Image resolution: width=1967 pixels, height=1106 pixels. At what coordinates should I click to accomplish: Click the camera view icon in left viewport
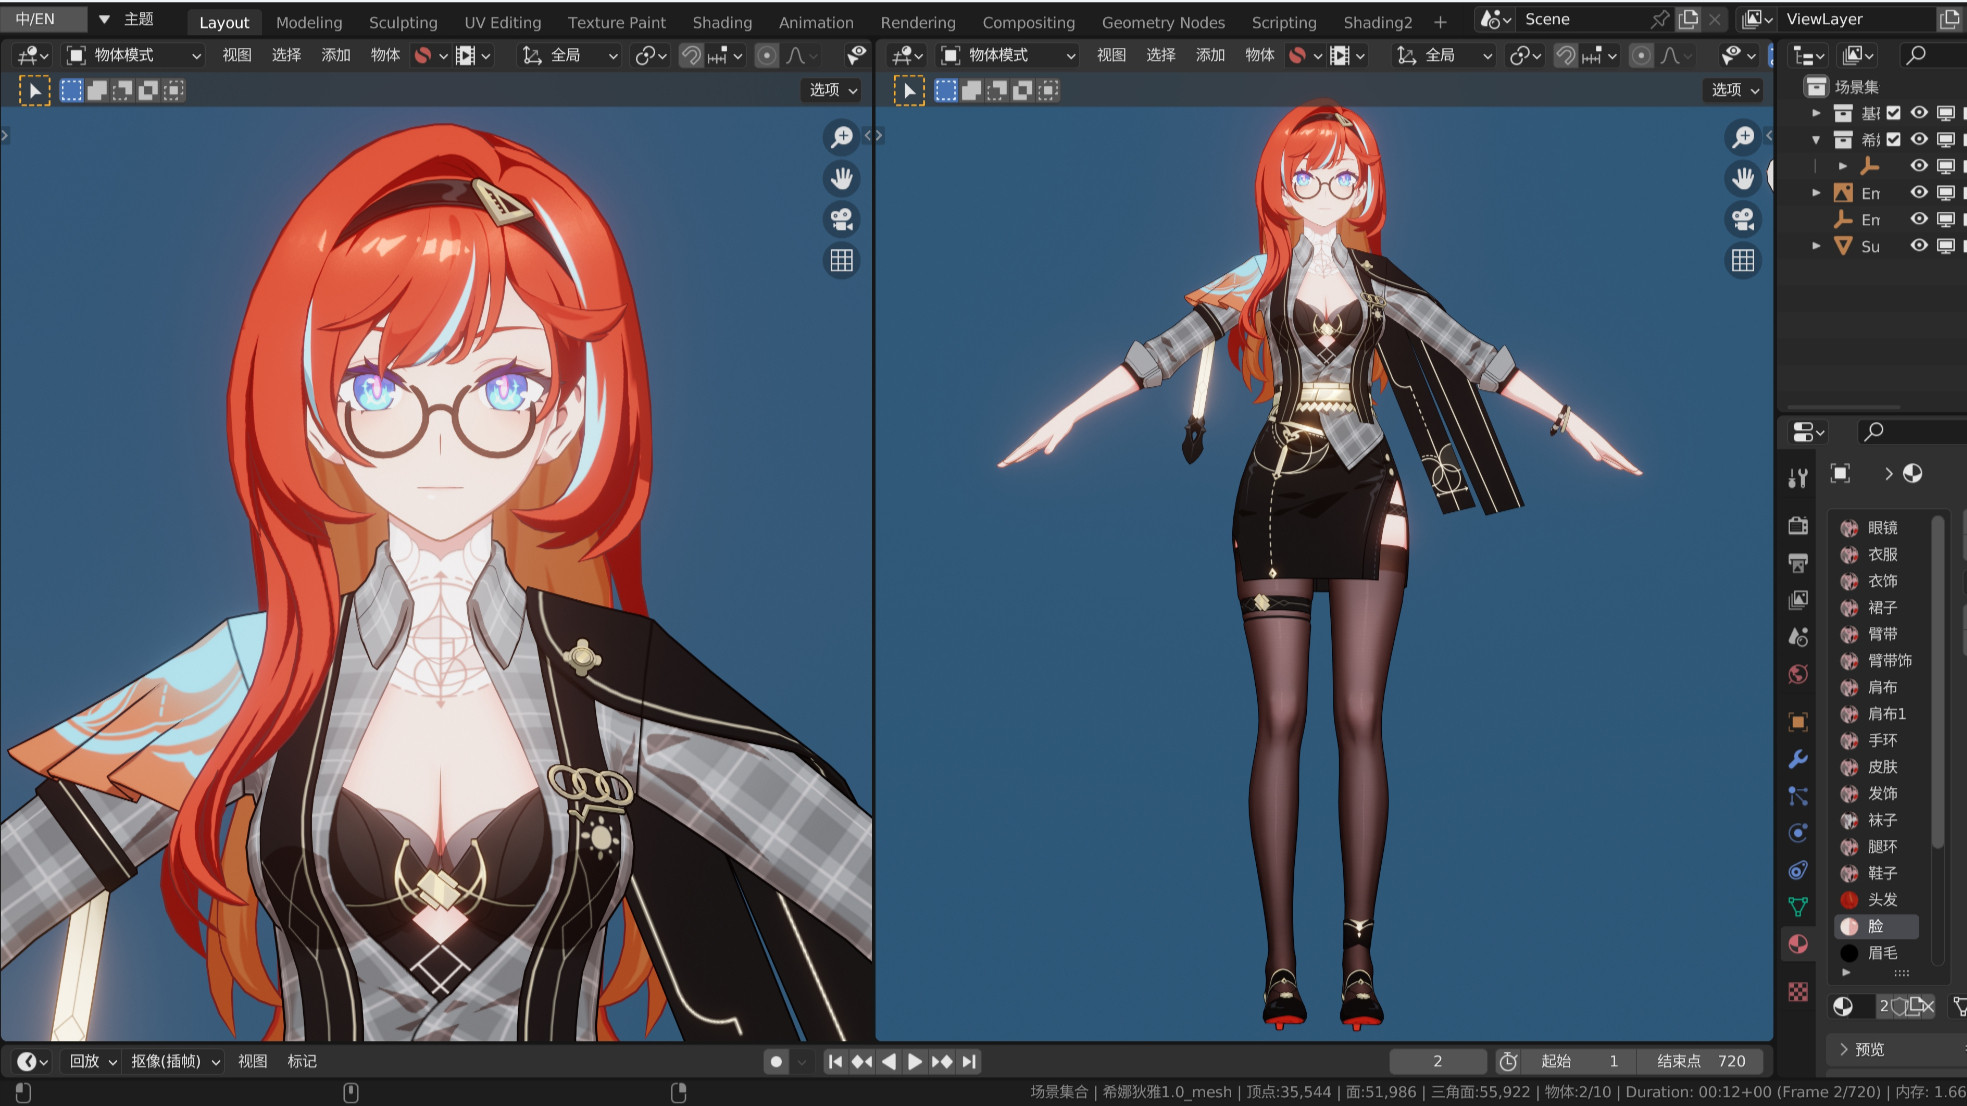click(x=841, y=219)
